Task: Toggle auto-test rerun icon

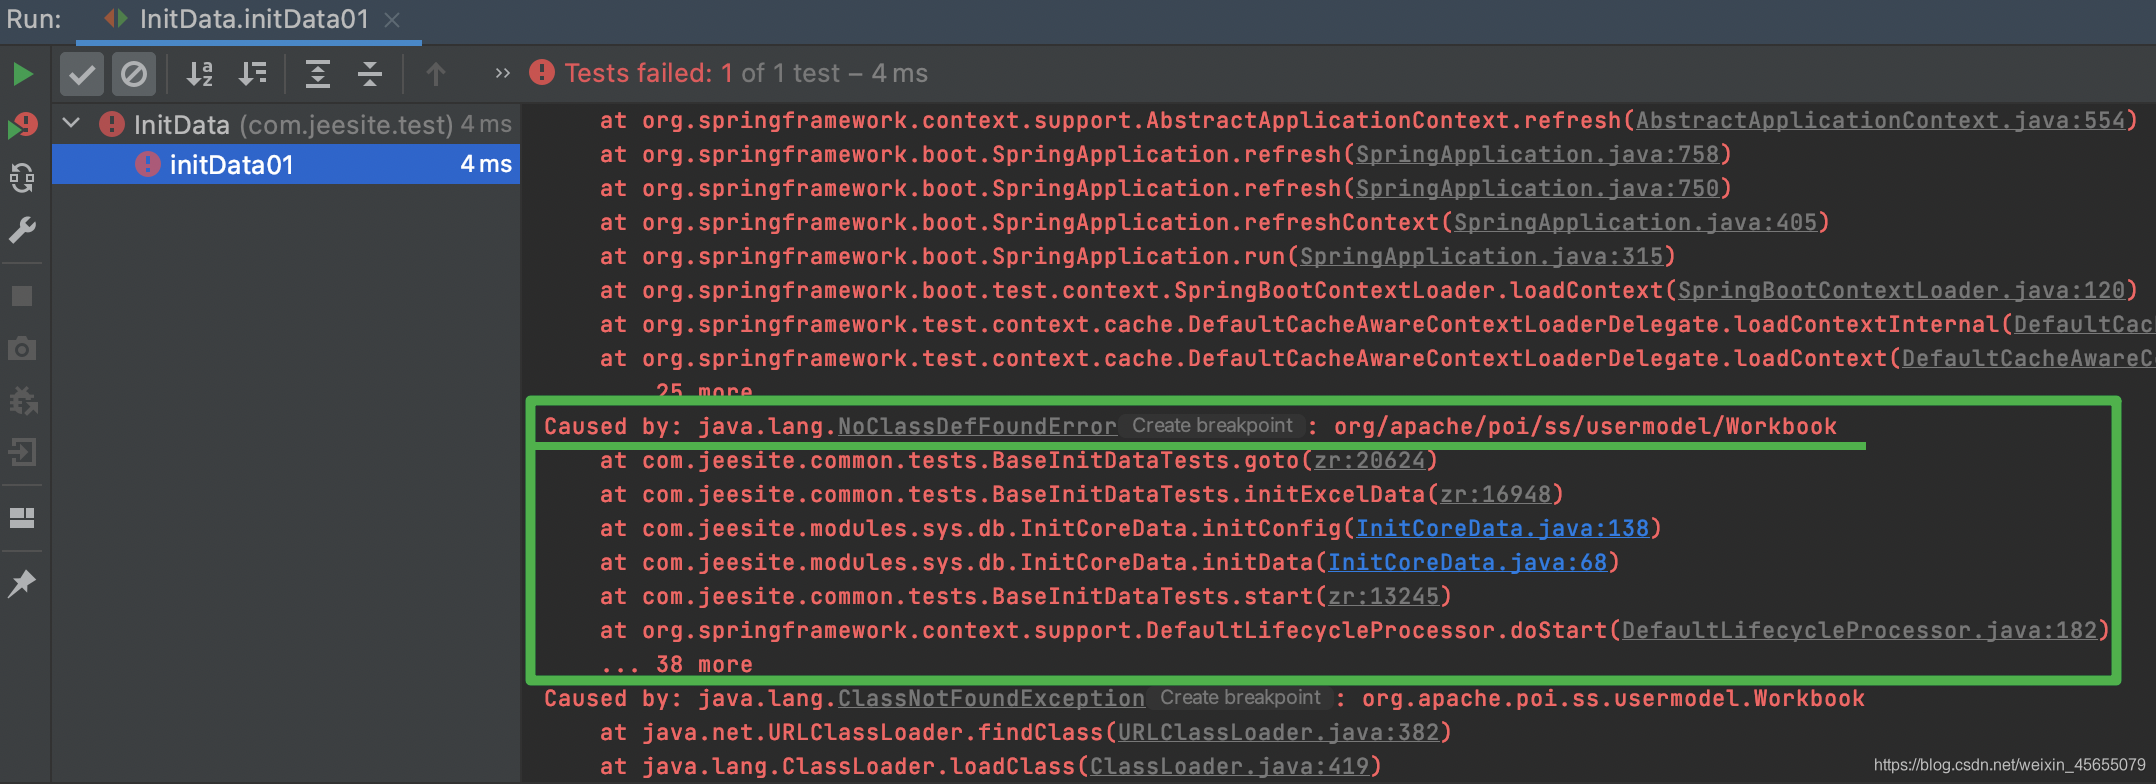Action: click(22, 178)
